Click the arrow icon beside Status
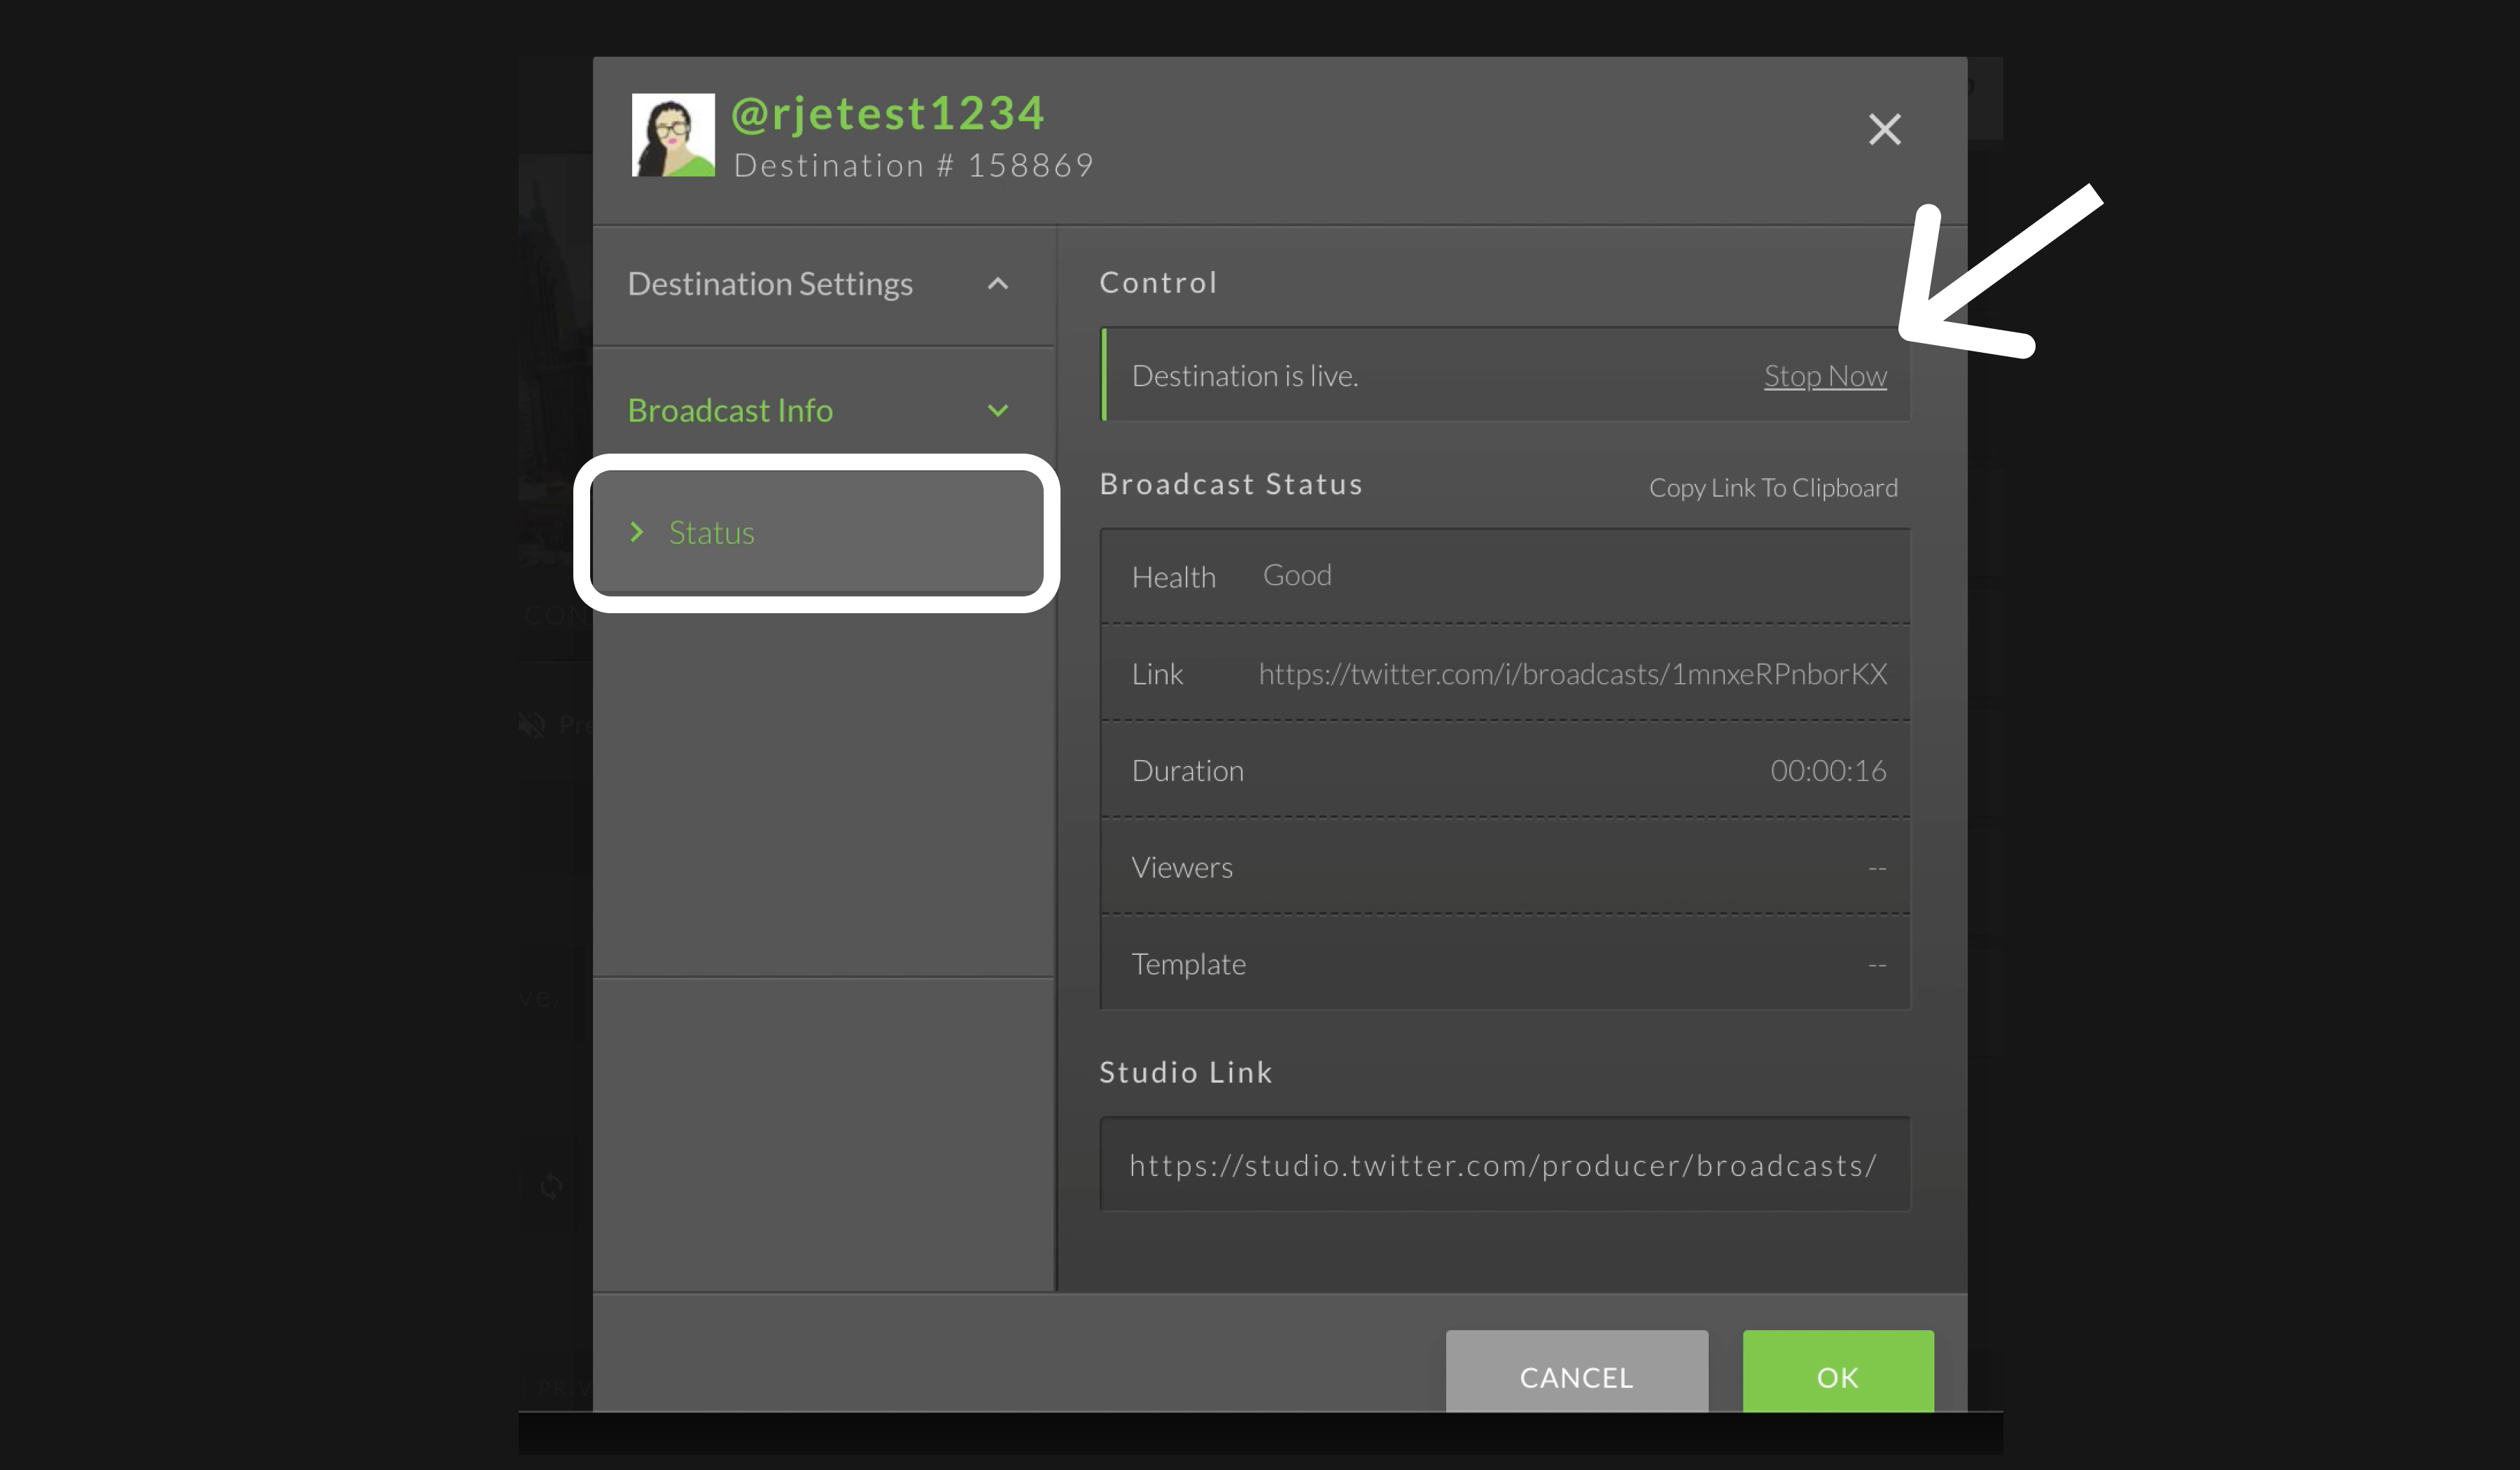The height and width of the screenshot is (1470, 2520). point(637,532)
